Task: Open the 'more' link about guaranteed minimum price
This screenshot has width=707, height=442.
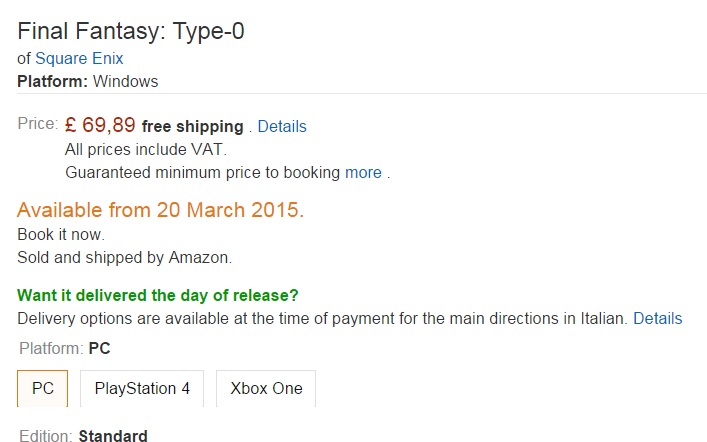Action: coord(363,172)
